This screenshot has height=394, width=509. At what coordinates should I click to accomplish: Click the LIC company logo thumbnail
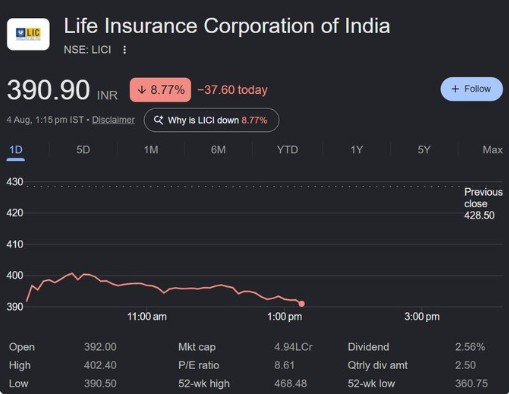tap(28, 34)
